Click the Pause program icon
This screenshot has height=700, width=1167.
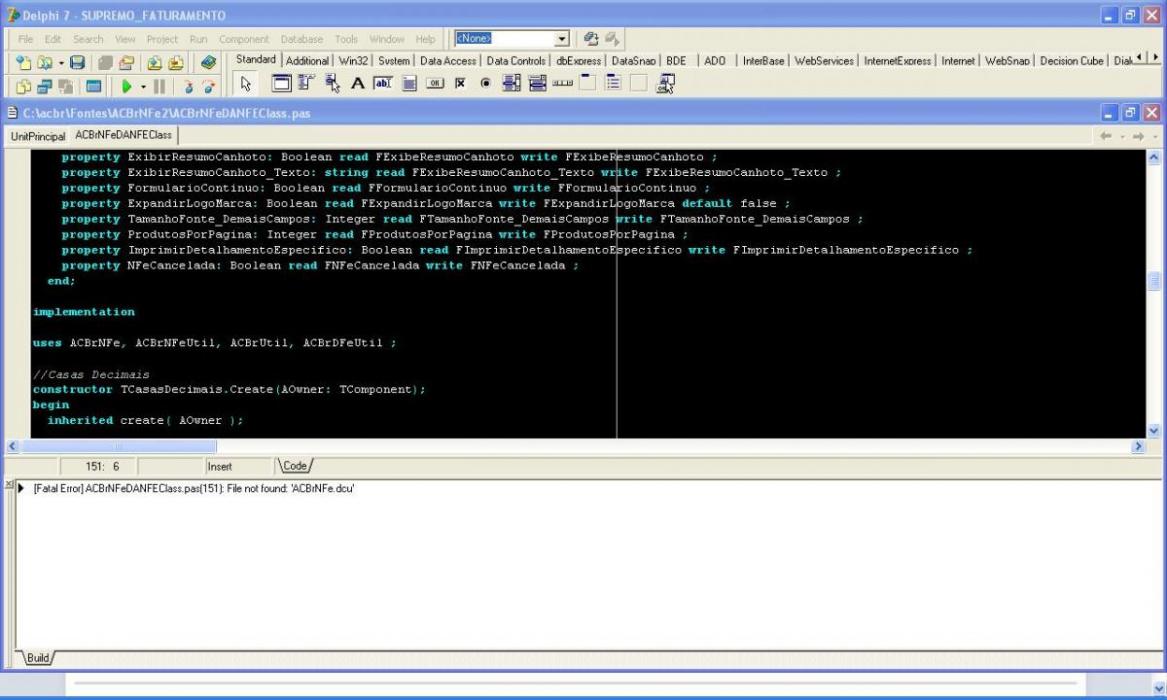(x=159, y=87)
